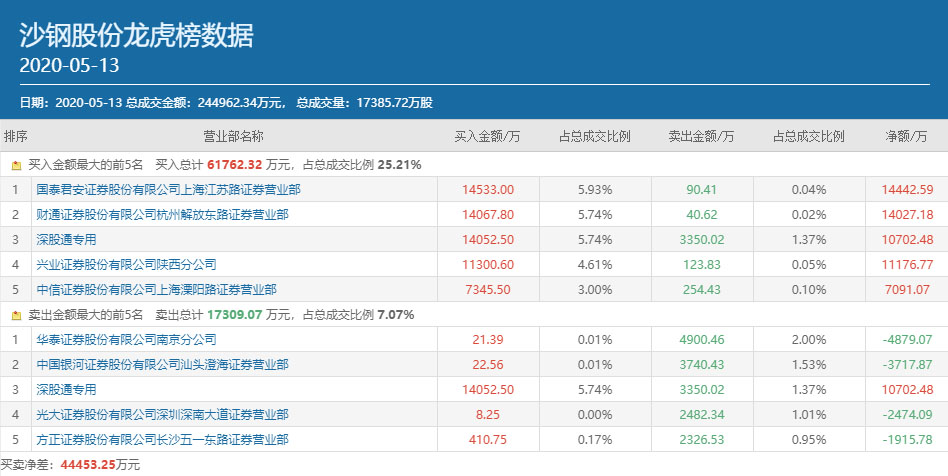Image resolution: width=948 pixels, height=476 pixels.
Task: Open 中信证券上海溧阳路证券营业部 link
Action: [156, 289]
